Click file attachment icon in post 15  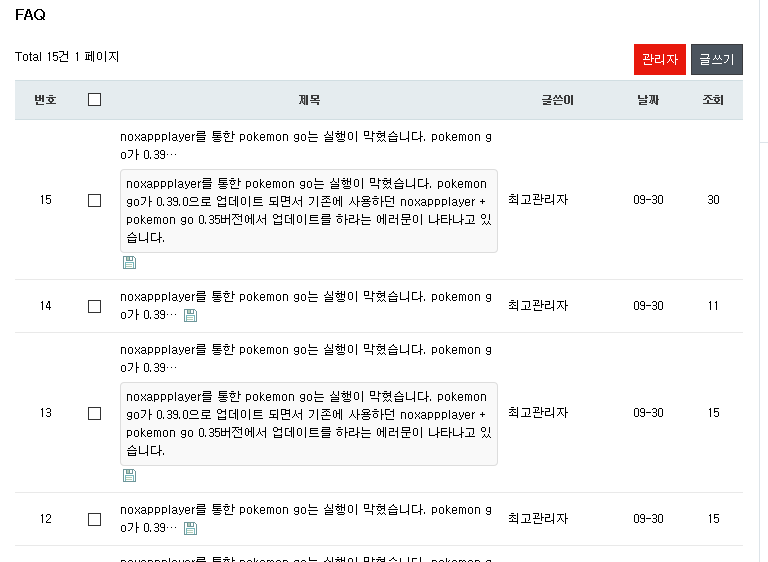(129, 263)
